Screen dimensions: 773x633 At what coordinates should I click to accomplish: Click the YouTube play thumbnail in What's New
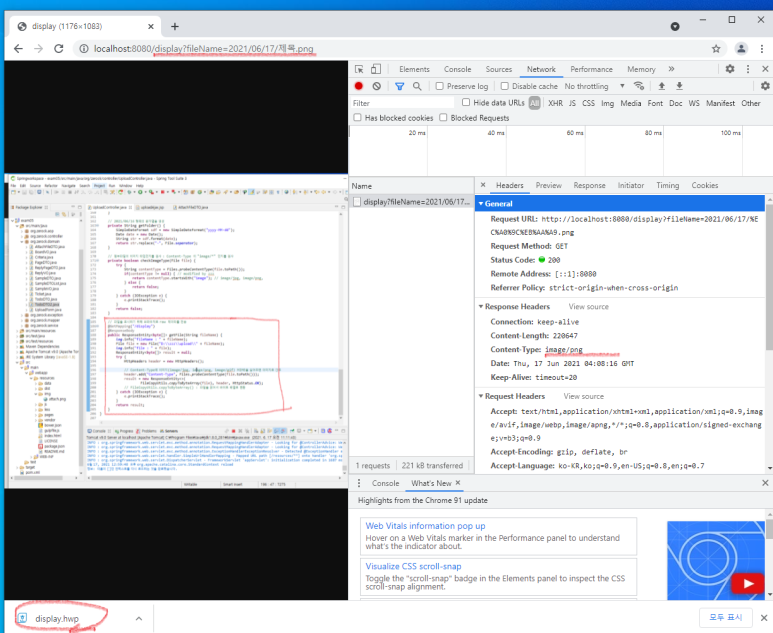point(748,583)
